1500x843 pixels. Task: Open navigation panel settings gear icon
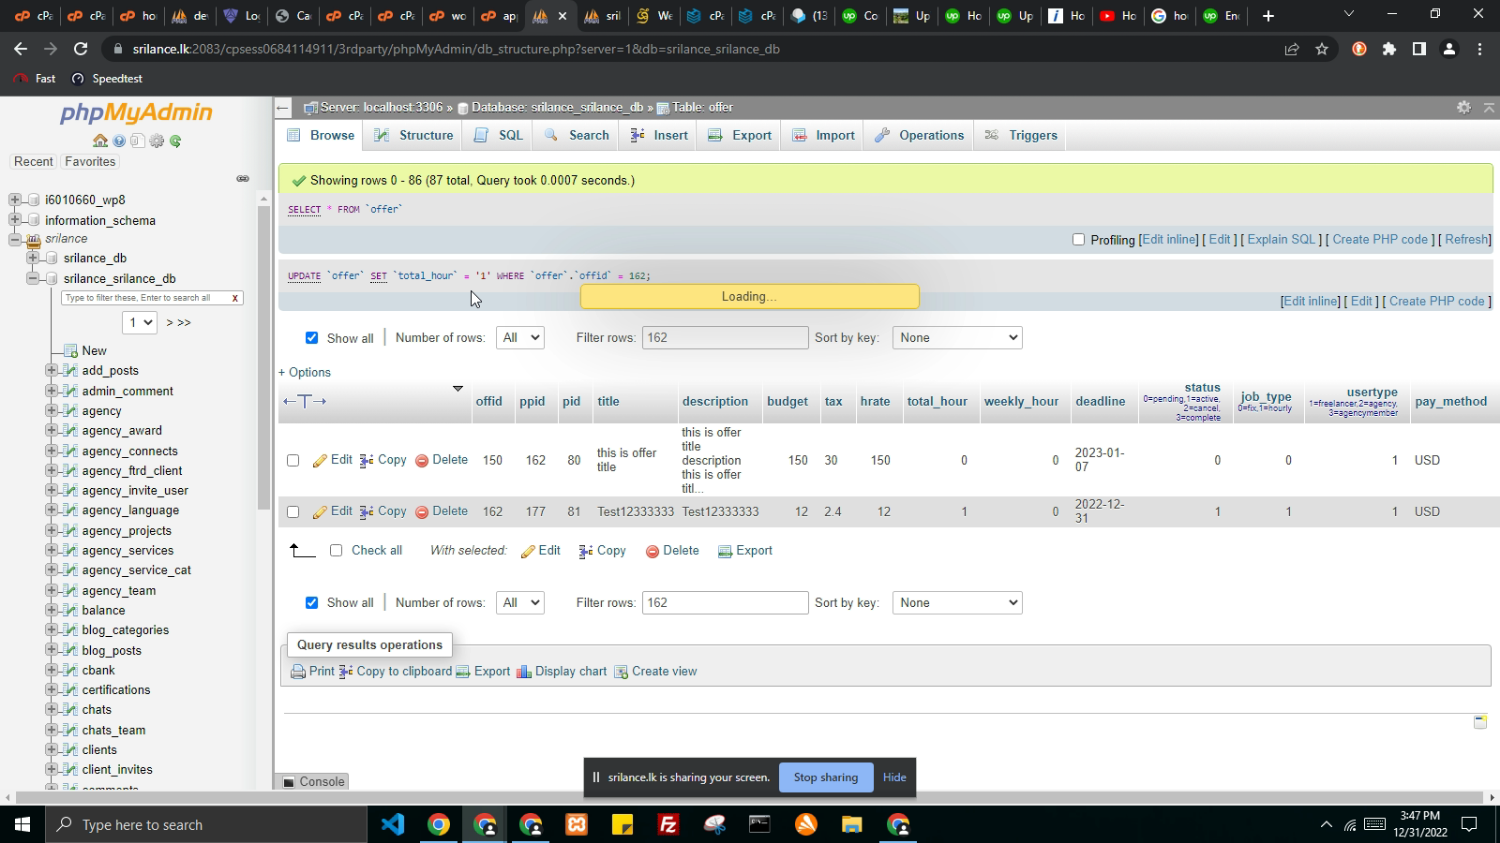pos(157,141)
